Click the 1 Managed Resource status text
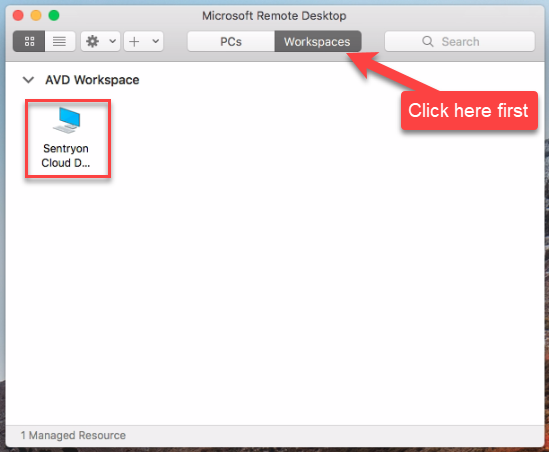 73,435
